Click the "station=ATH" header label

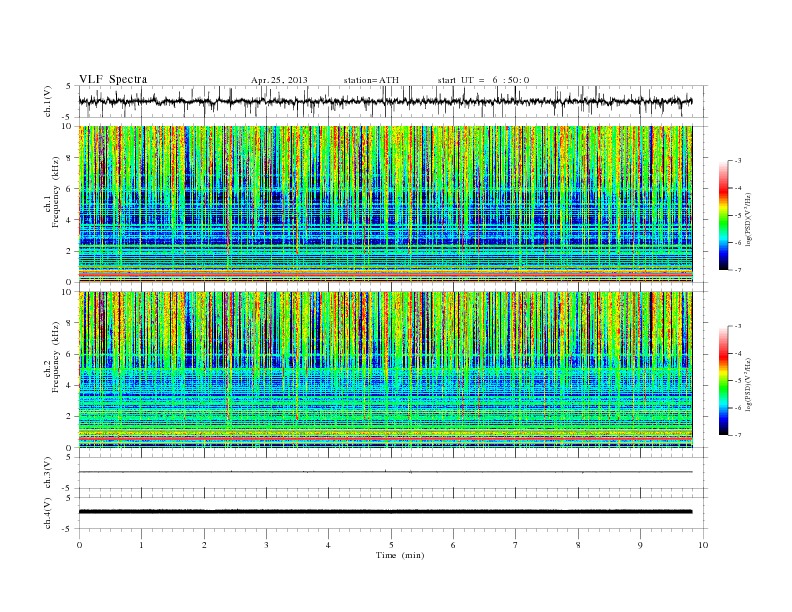click(371, 80)
